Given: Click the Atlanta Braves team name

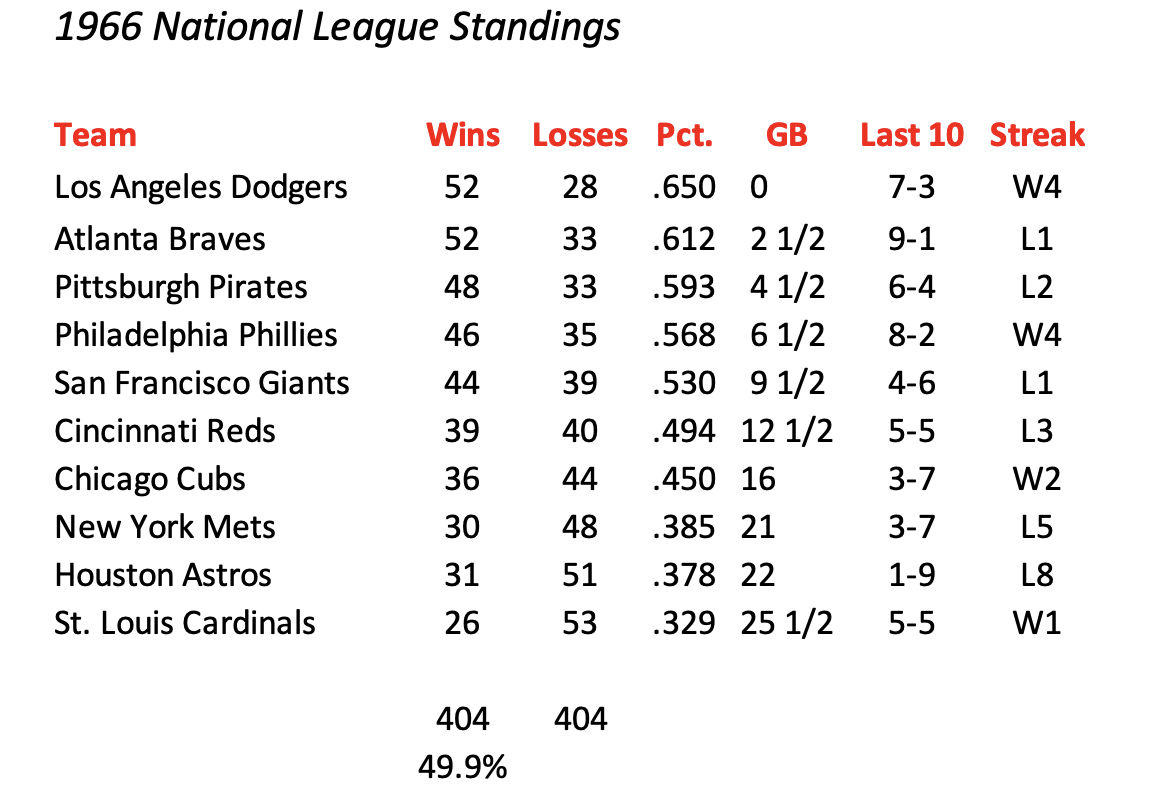Looking at the screenshot, I should pos(160,239).
